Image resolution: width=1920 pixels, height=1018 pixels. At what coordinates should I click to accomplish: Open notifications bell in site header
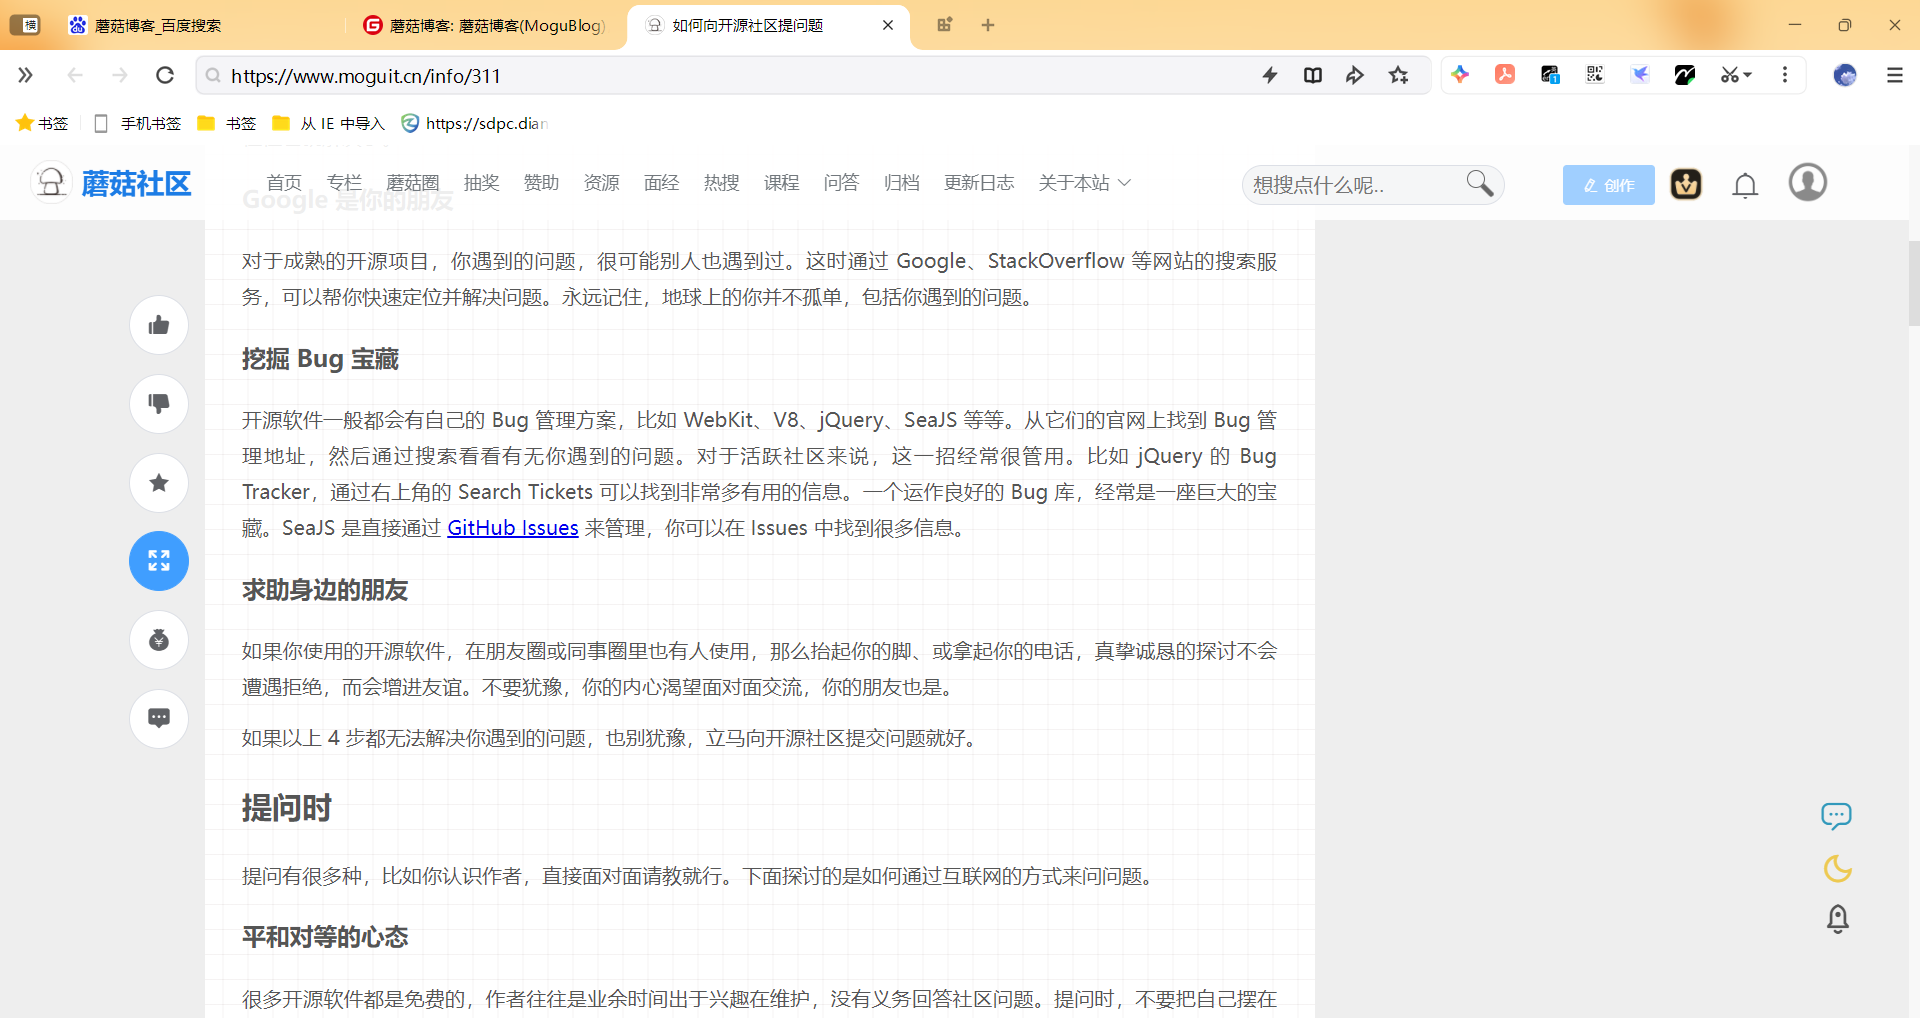click(1745, 185)
